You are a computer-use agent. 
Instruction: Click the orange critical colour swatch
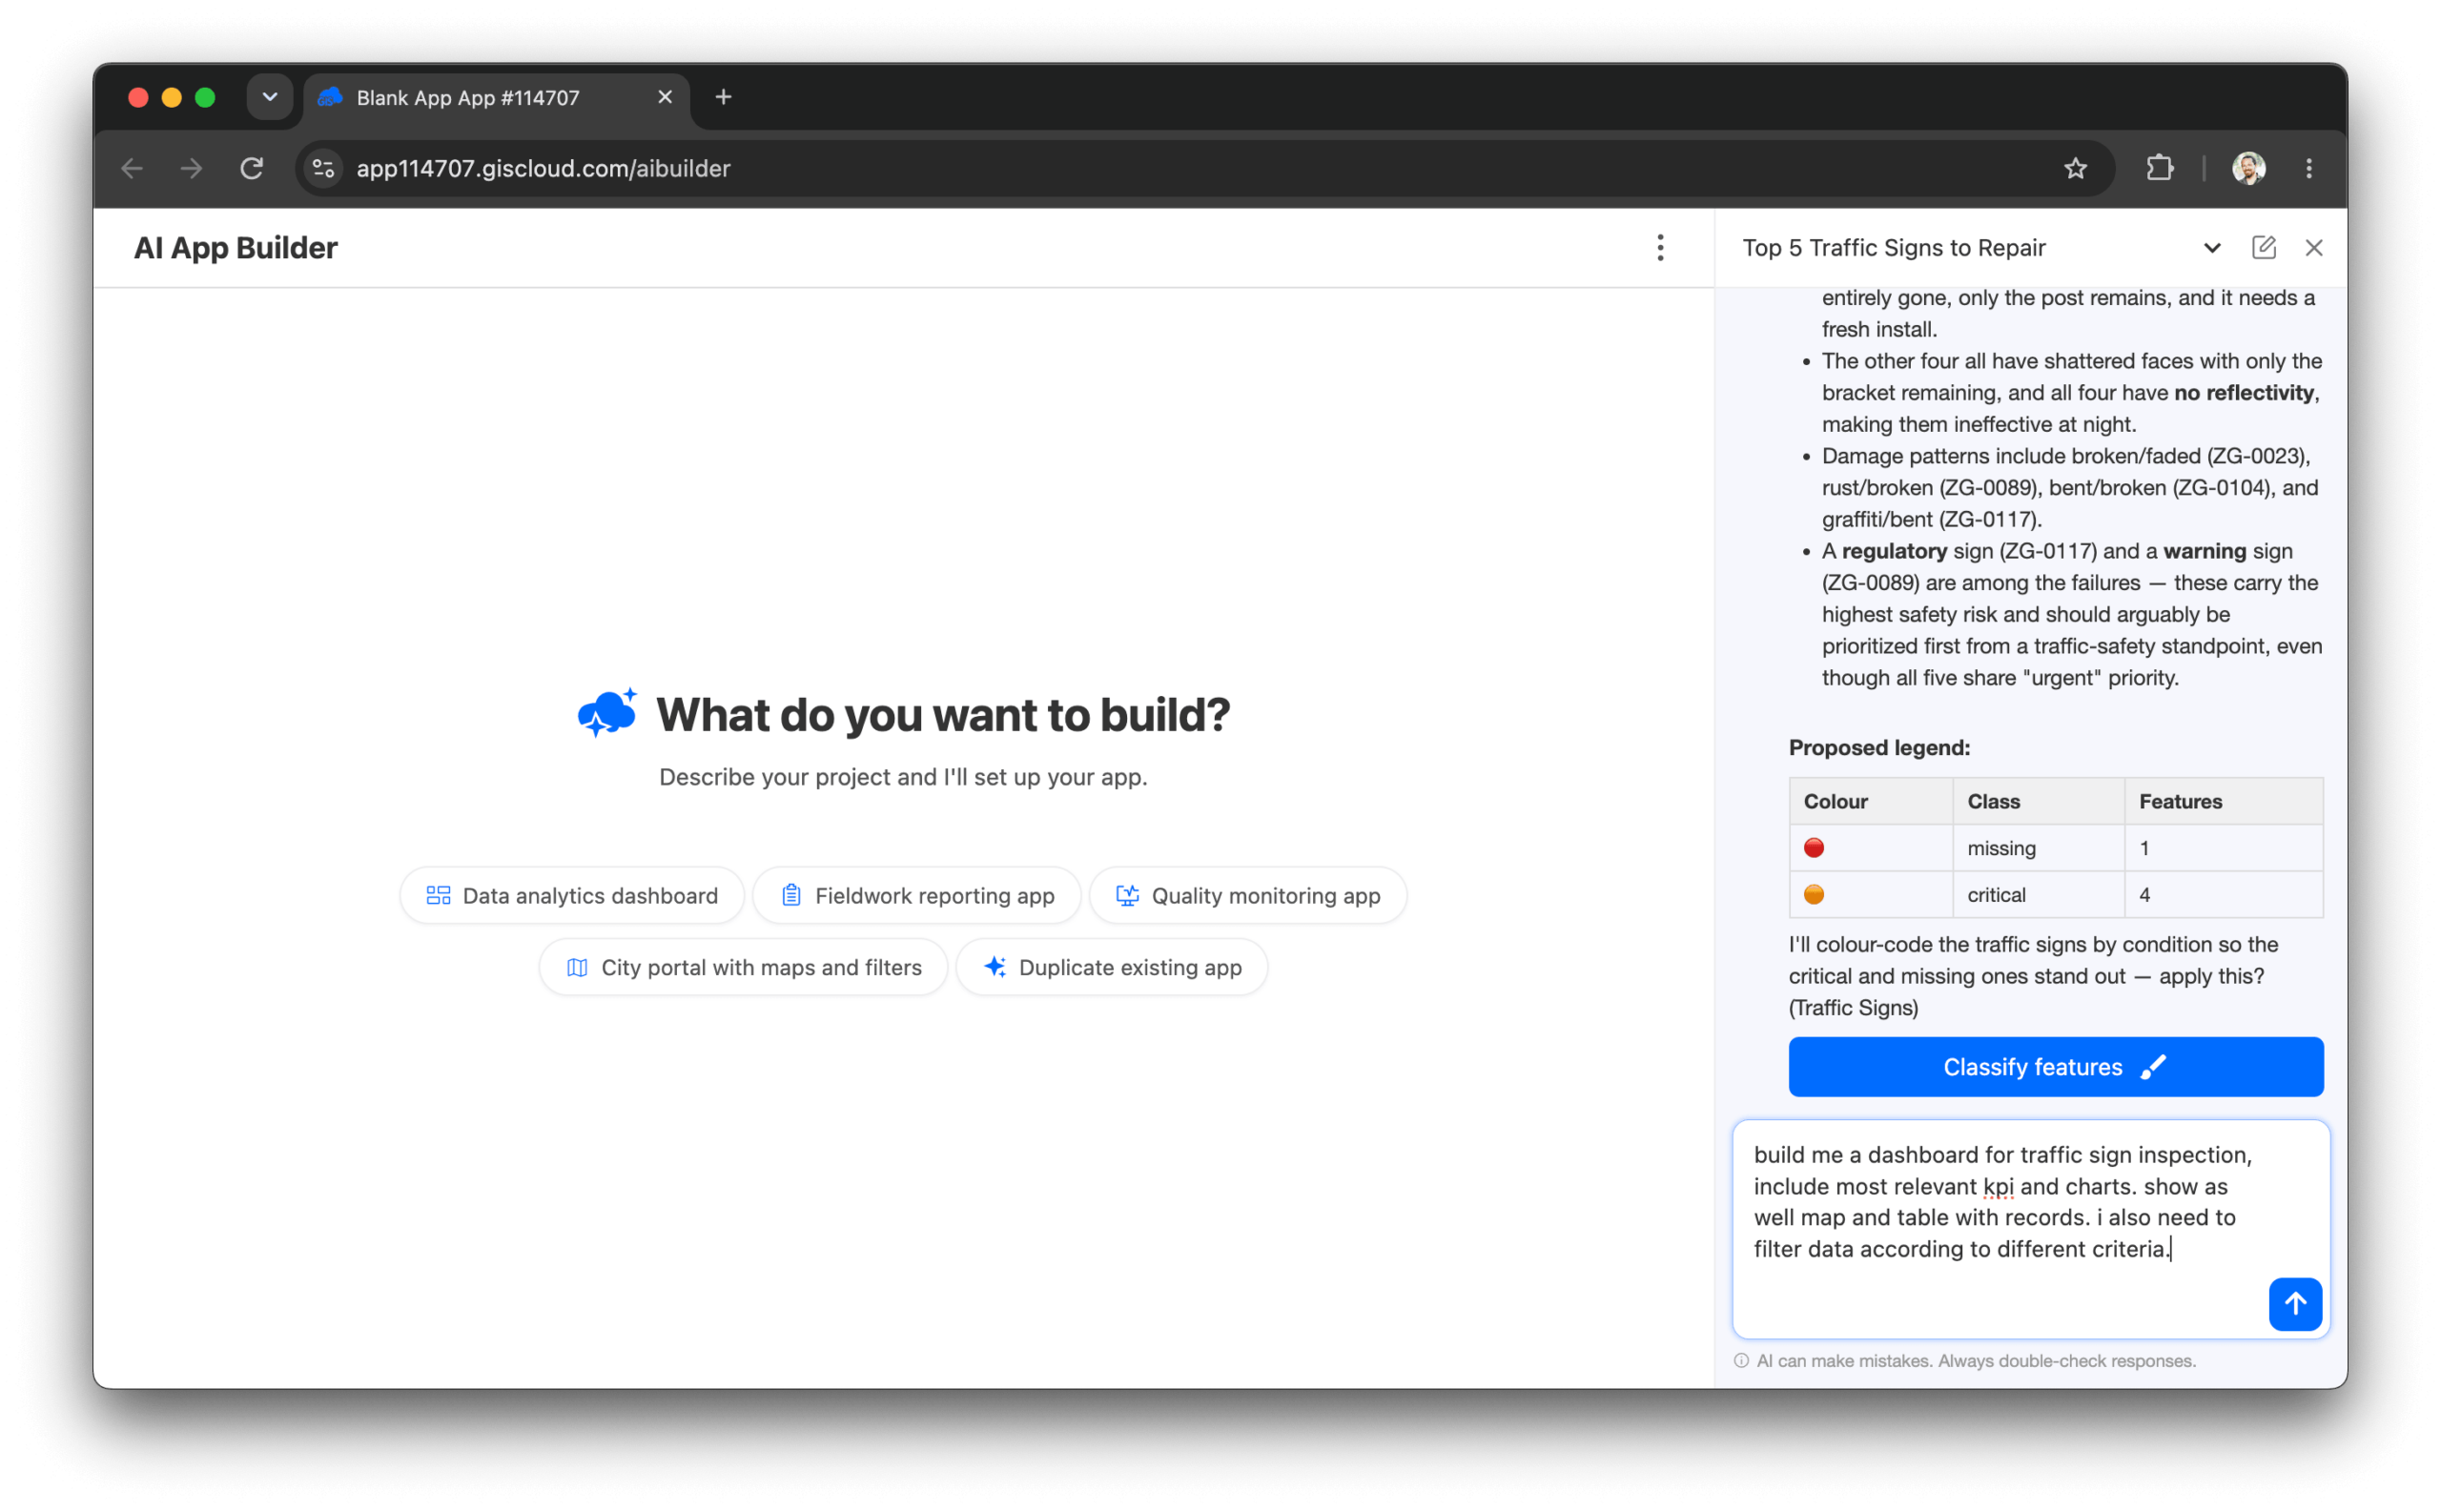point(1813,894)
